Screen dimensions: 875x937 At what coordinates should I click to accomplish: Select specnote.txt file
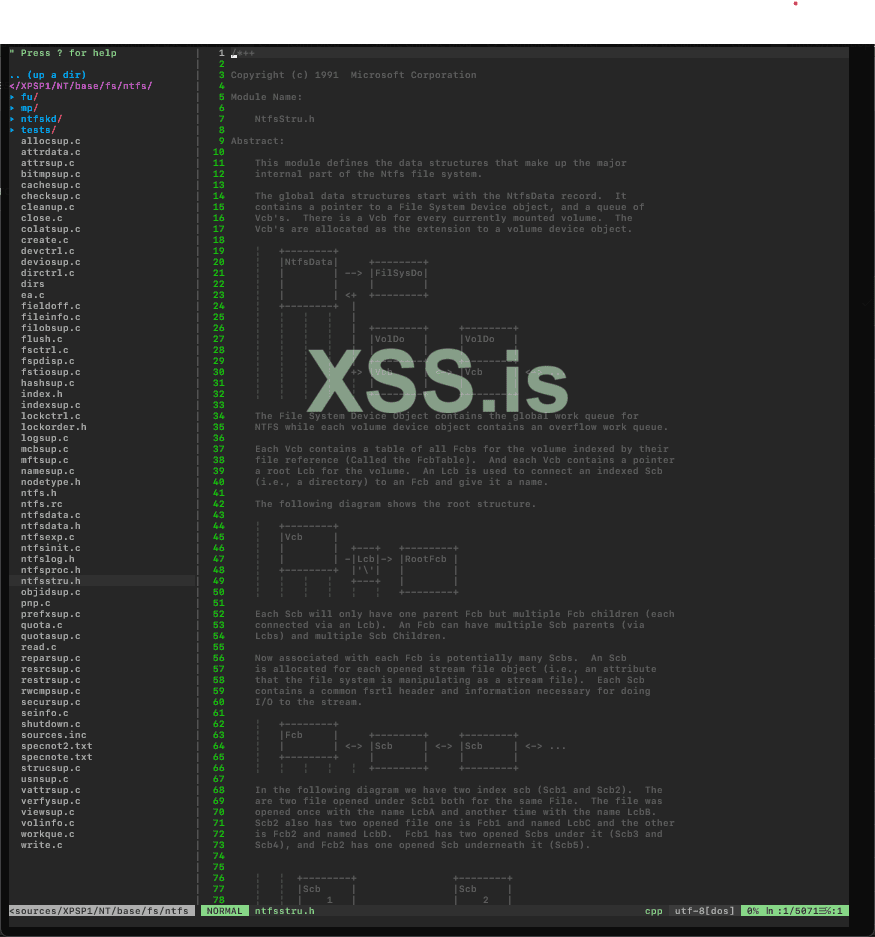57,757
